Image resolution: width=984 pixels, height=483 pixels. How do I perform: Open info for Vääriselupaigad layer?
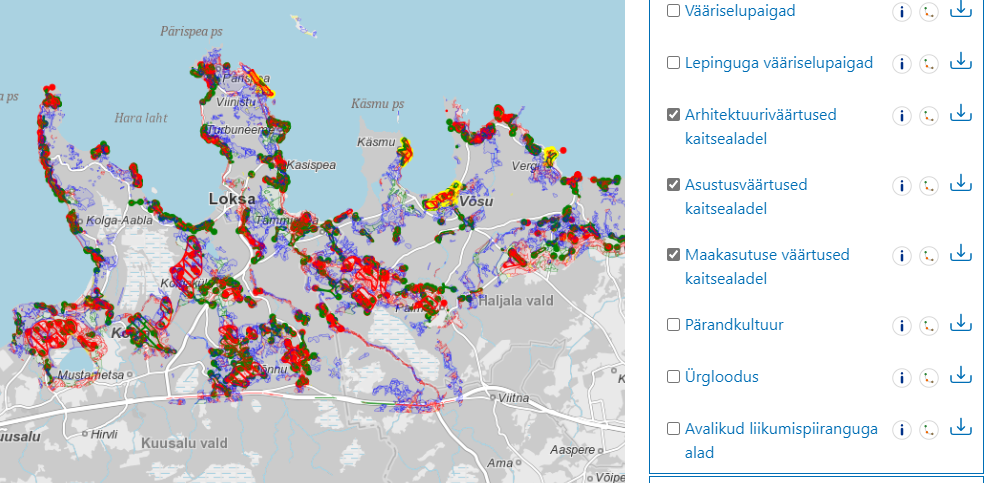pyautogui.click(x=902, y=11)
